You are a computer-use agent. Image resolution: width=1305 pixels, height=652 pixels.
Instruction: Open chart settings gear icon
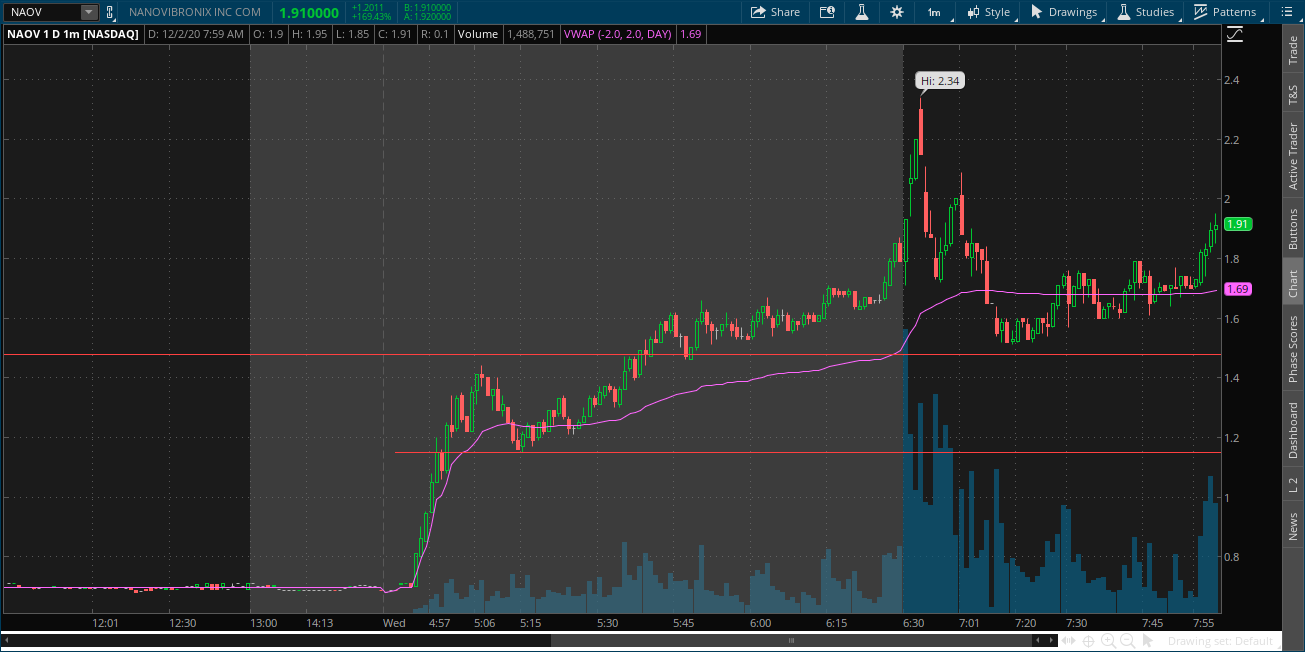[896, 12]
